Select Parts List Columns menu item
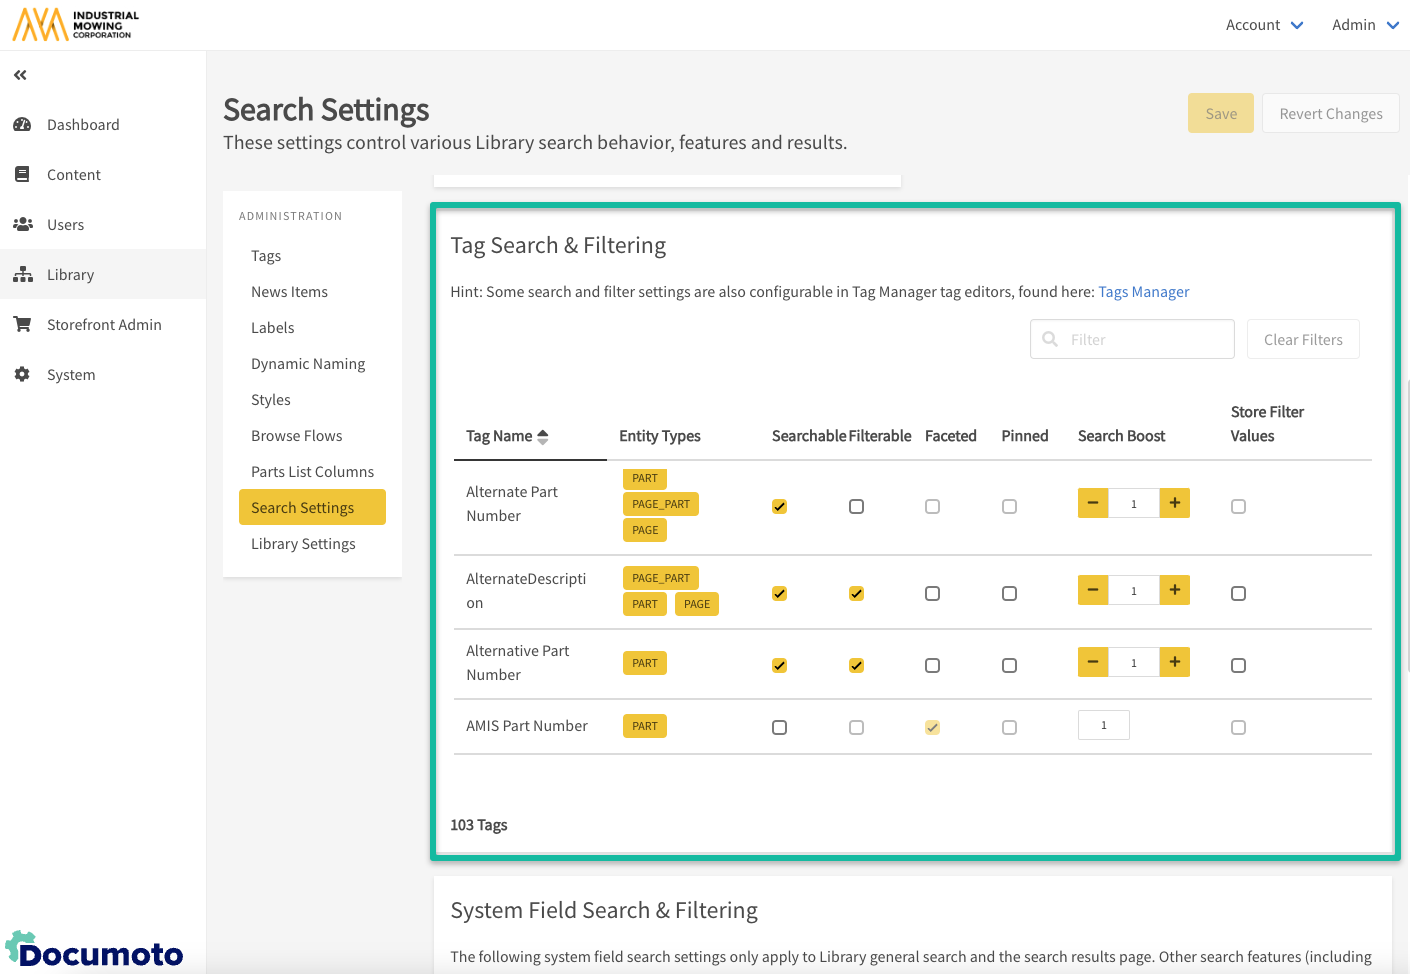This screenshot has width=1410, height=974. [312, 472]
